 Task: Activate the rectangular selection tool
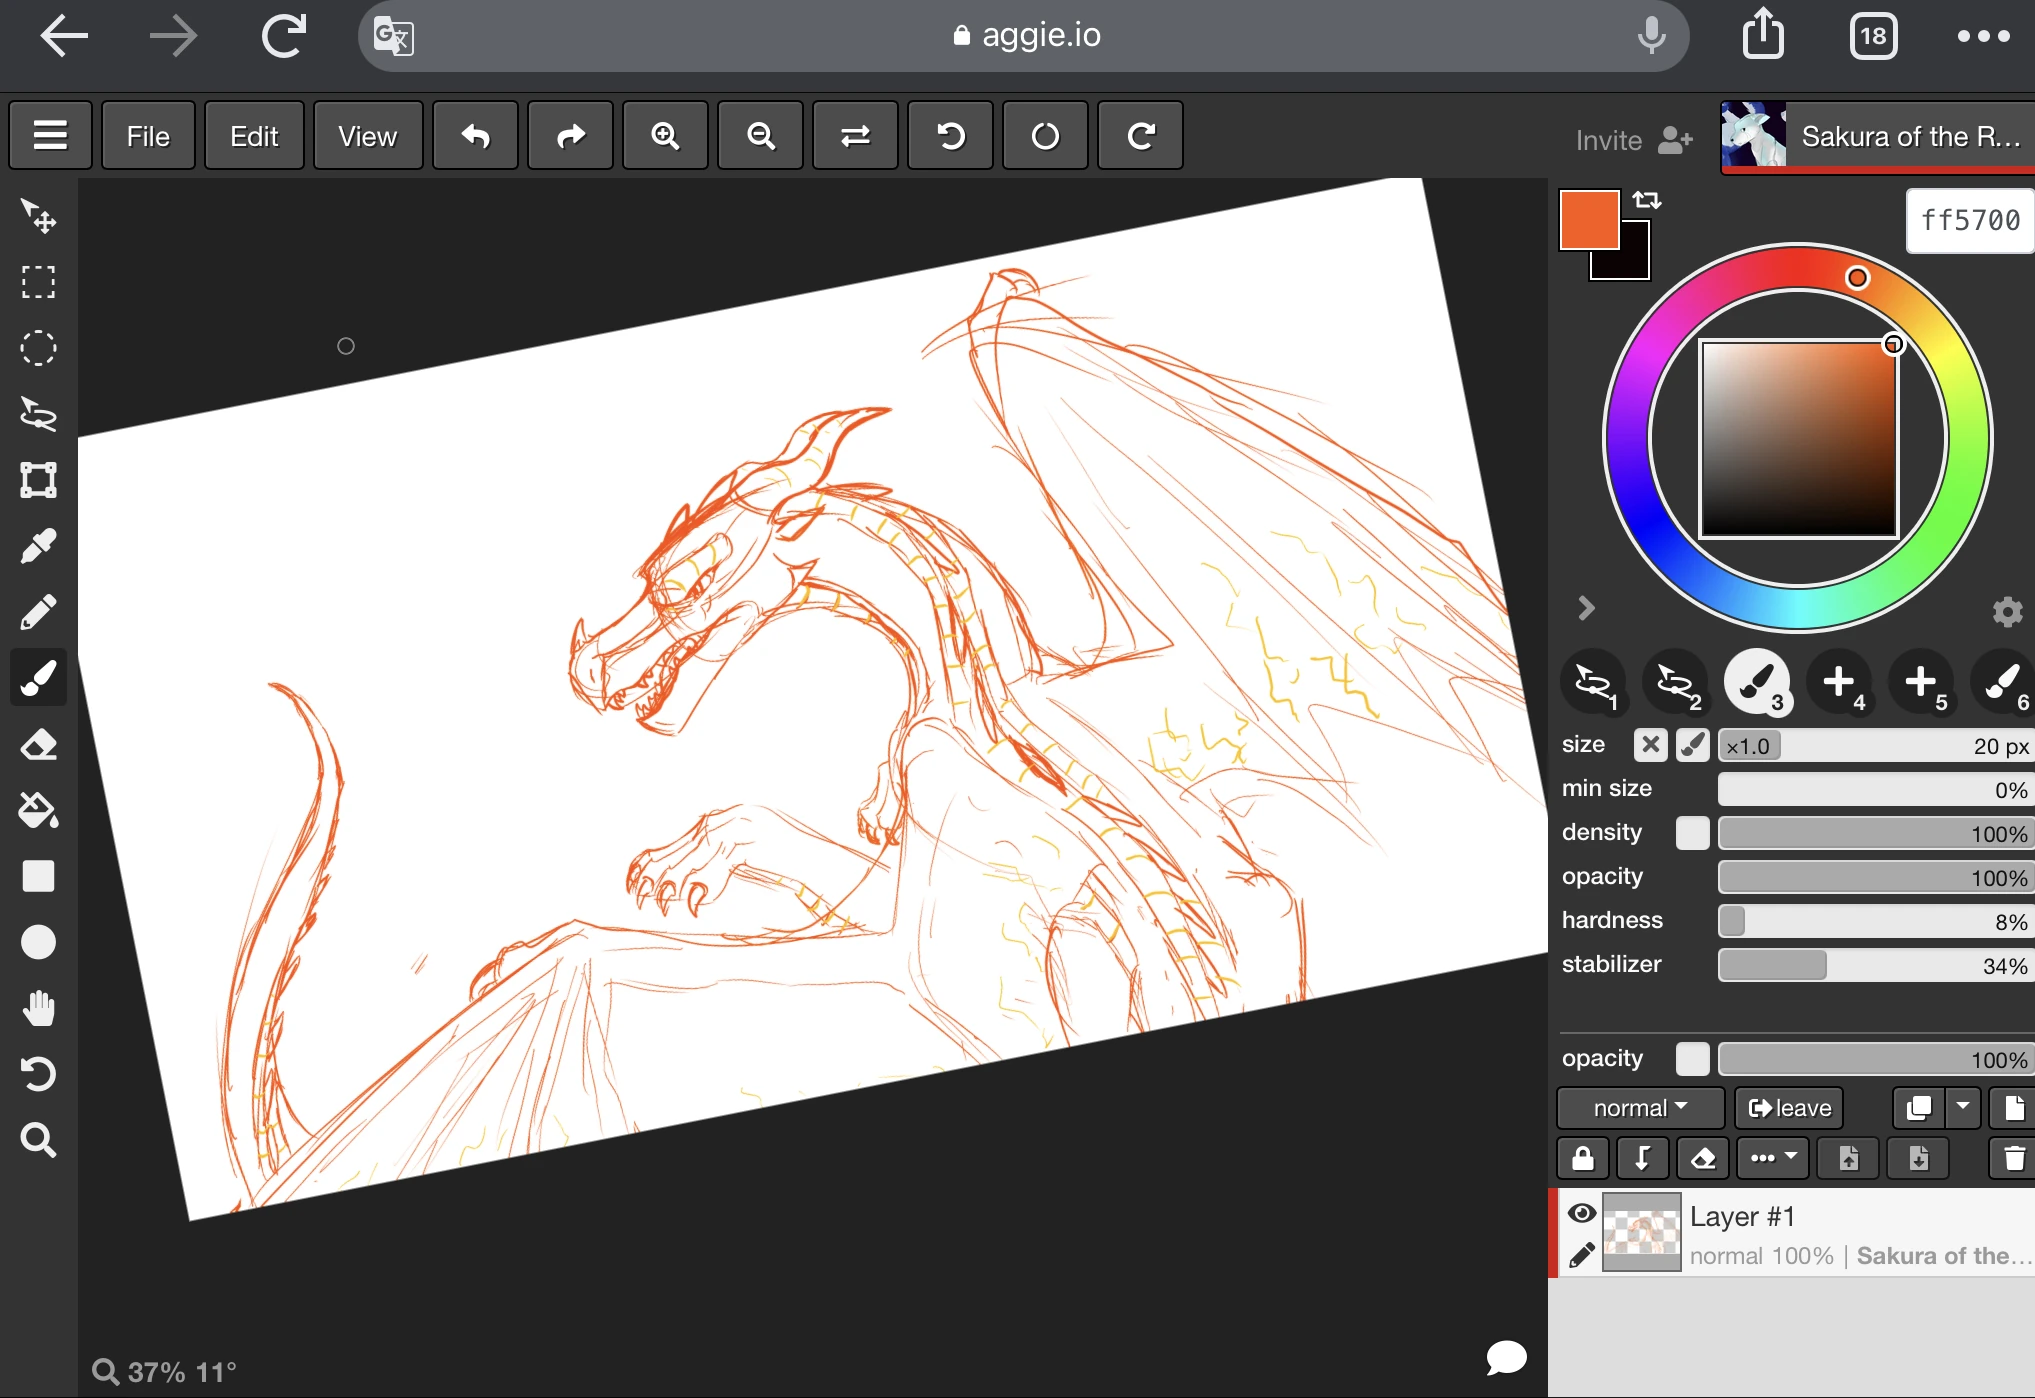(38, 283)
